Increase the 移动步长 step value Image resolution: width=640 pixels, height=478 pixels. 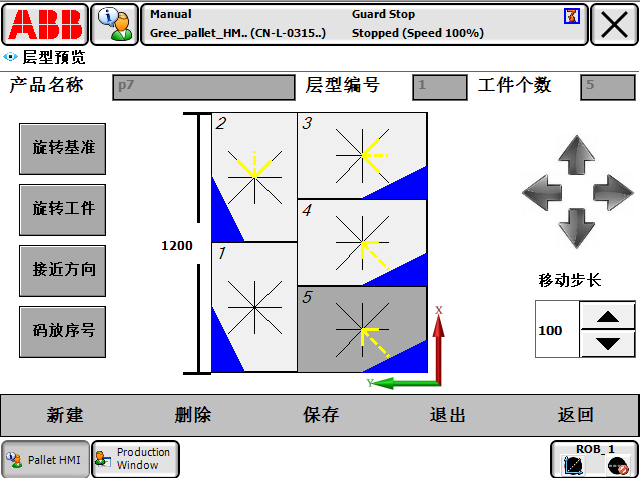click(x=608, y=315)
